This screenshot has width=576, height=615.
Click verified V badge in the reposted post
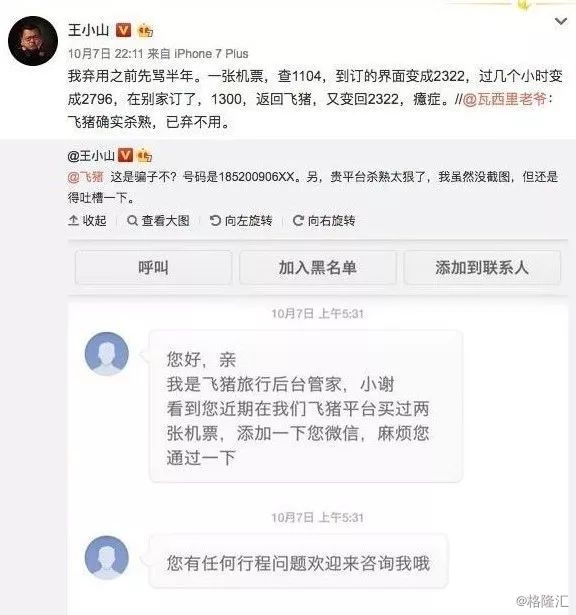125,155
